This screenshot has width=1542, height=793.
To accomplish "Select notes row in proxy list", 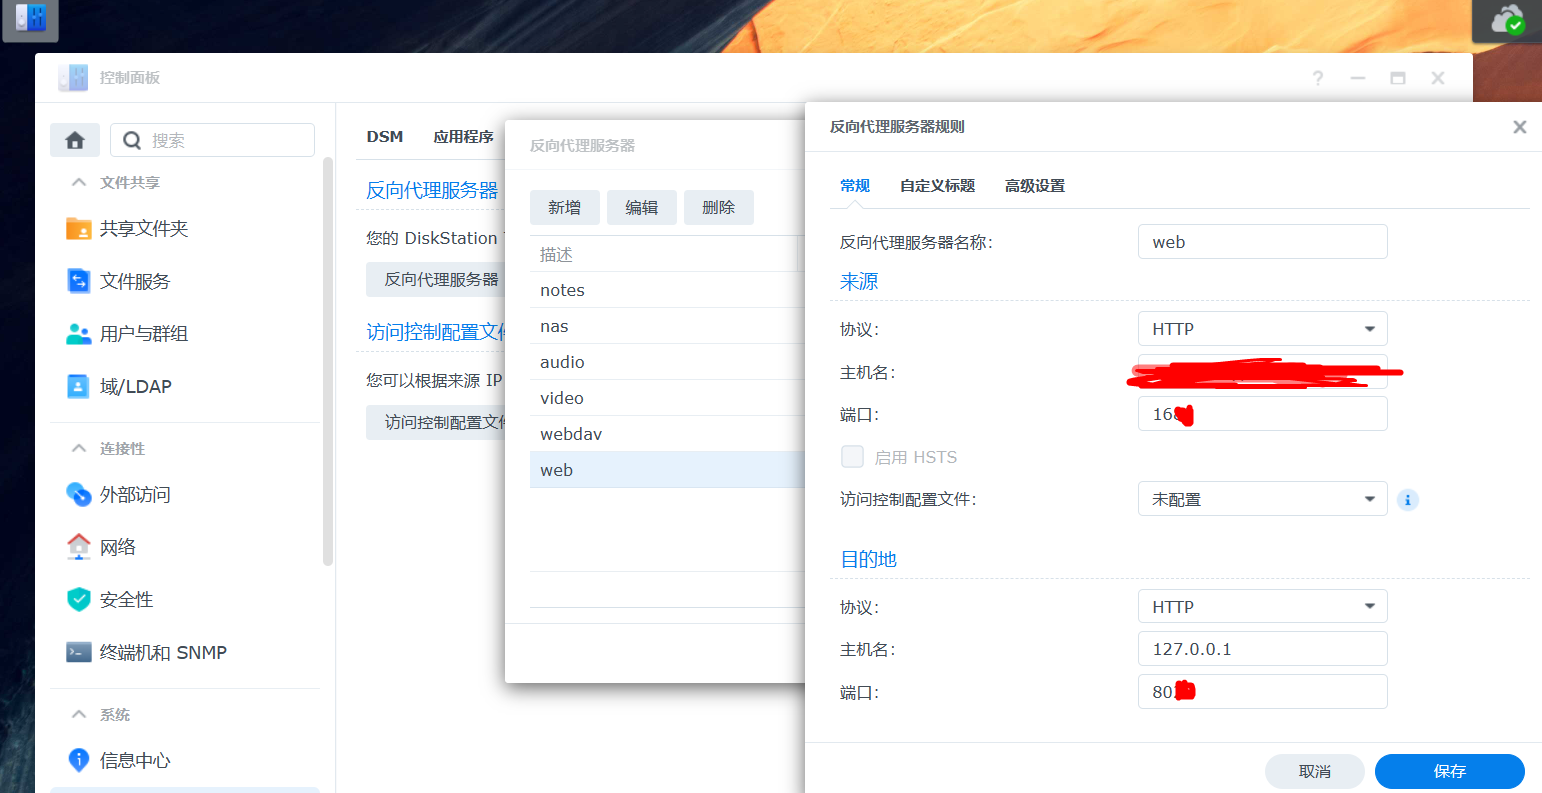I will pos(667,290).
